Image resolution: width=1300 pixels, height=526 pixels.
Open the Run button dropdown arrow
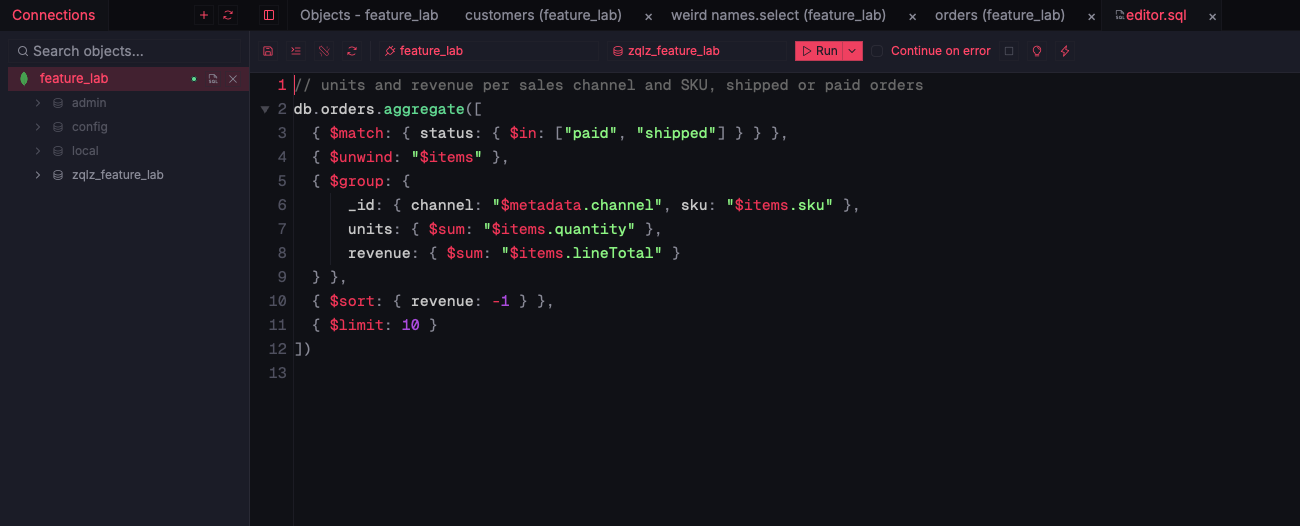point(852,51)
